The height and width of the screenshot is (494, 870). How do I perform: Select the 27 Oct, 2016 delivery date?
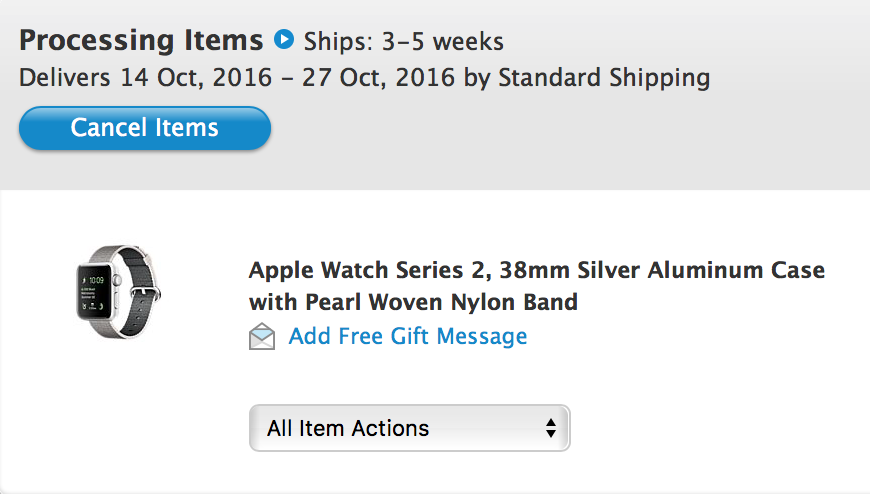tap(378, 78)
